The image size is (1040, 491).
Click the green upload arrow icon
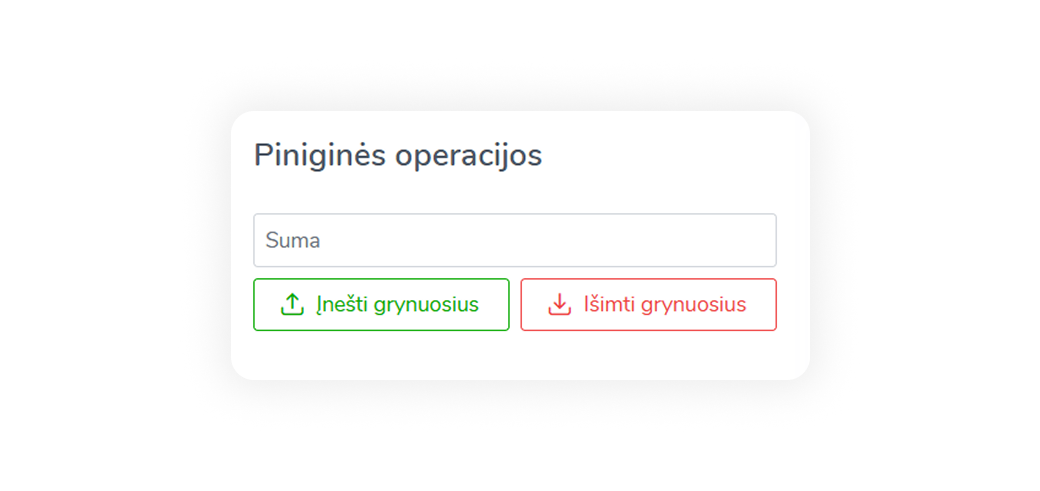click(292, 304)
